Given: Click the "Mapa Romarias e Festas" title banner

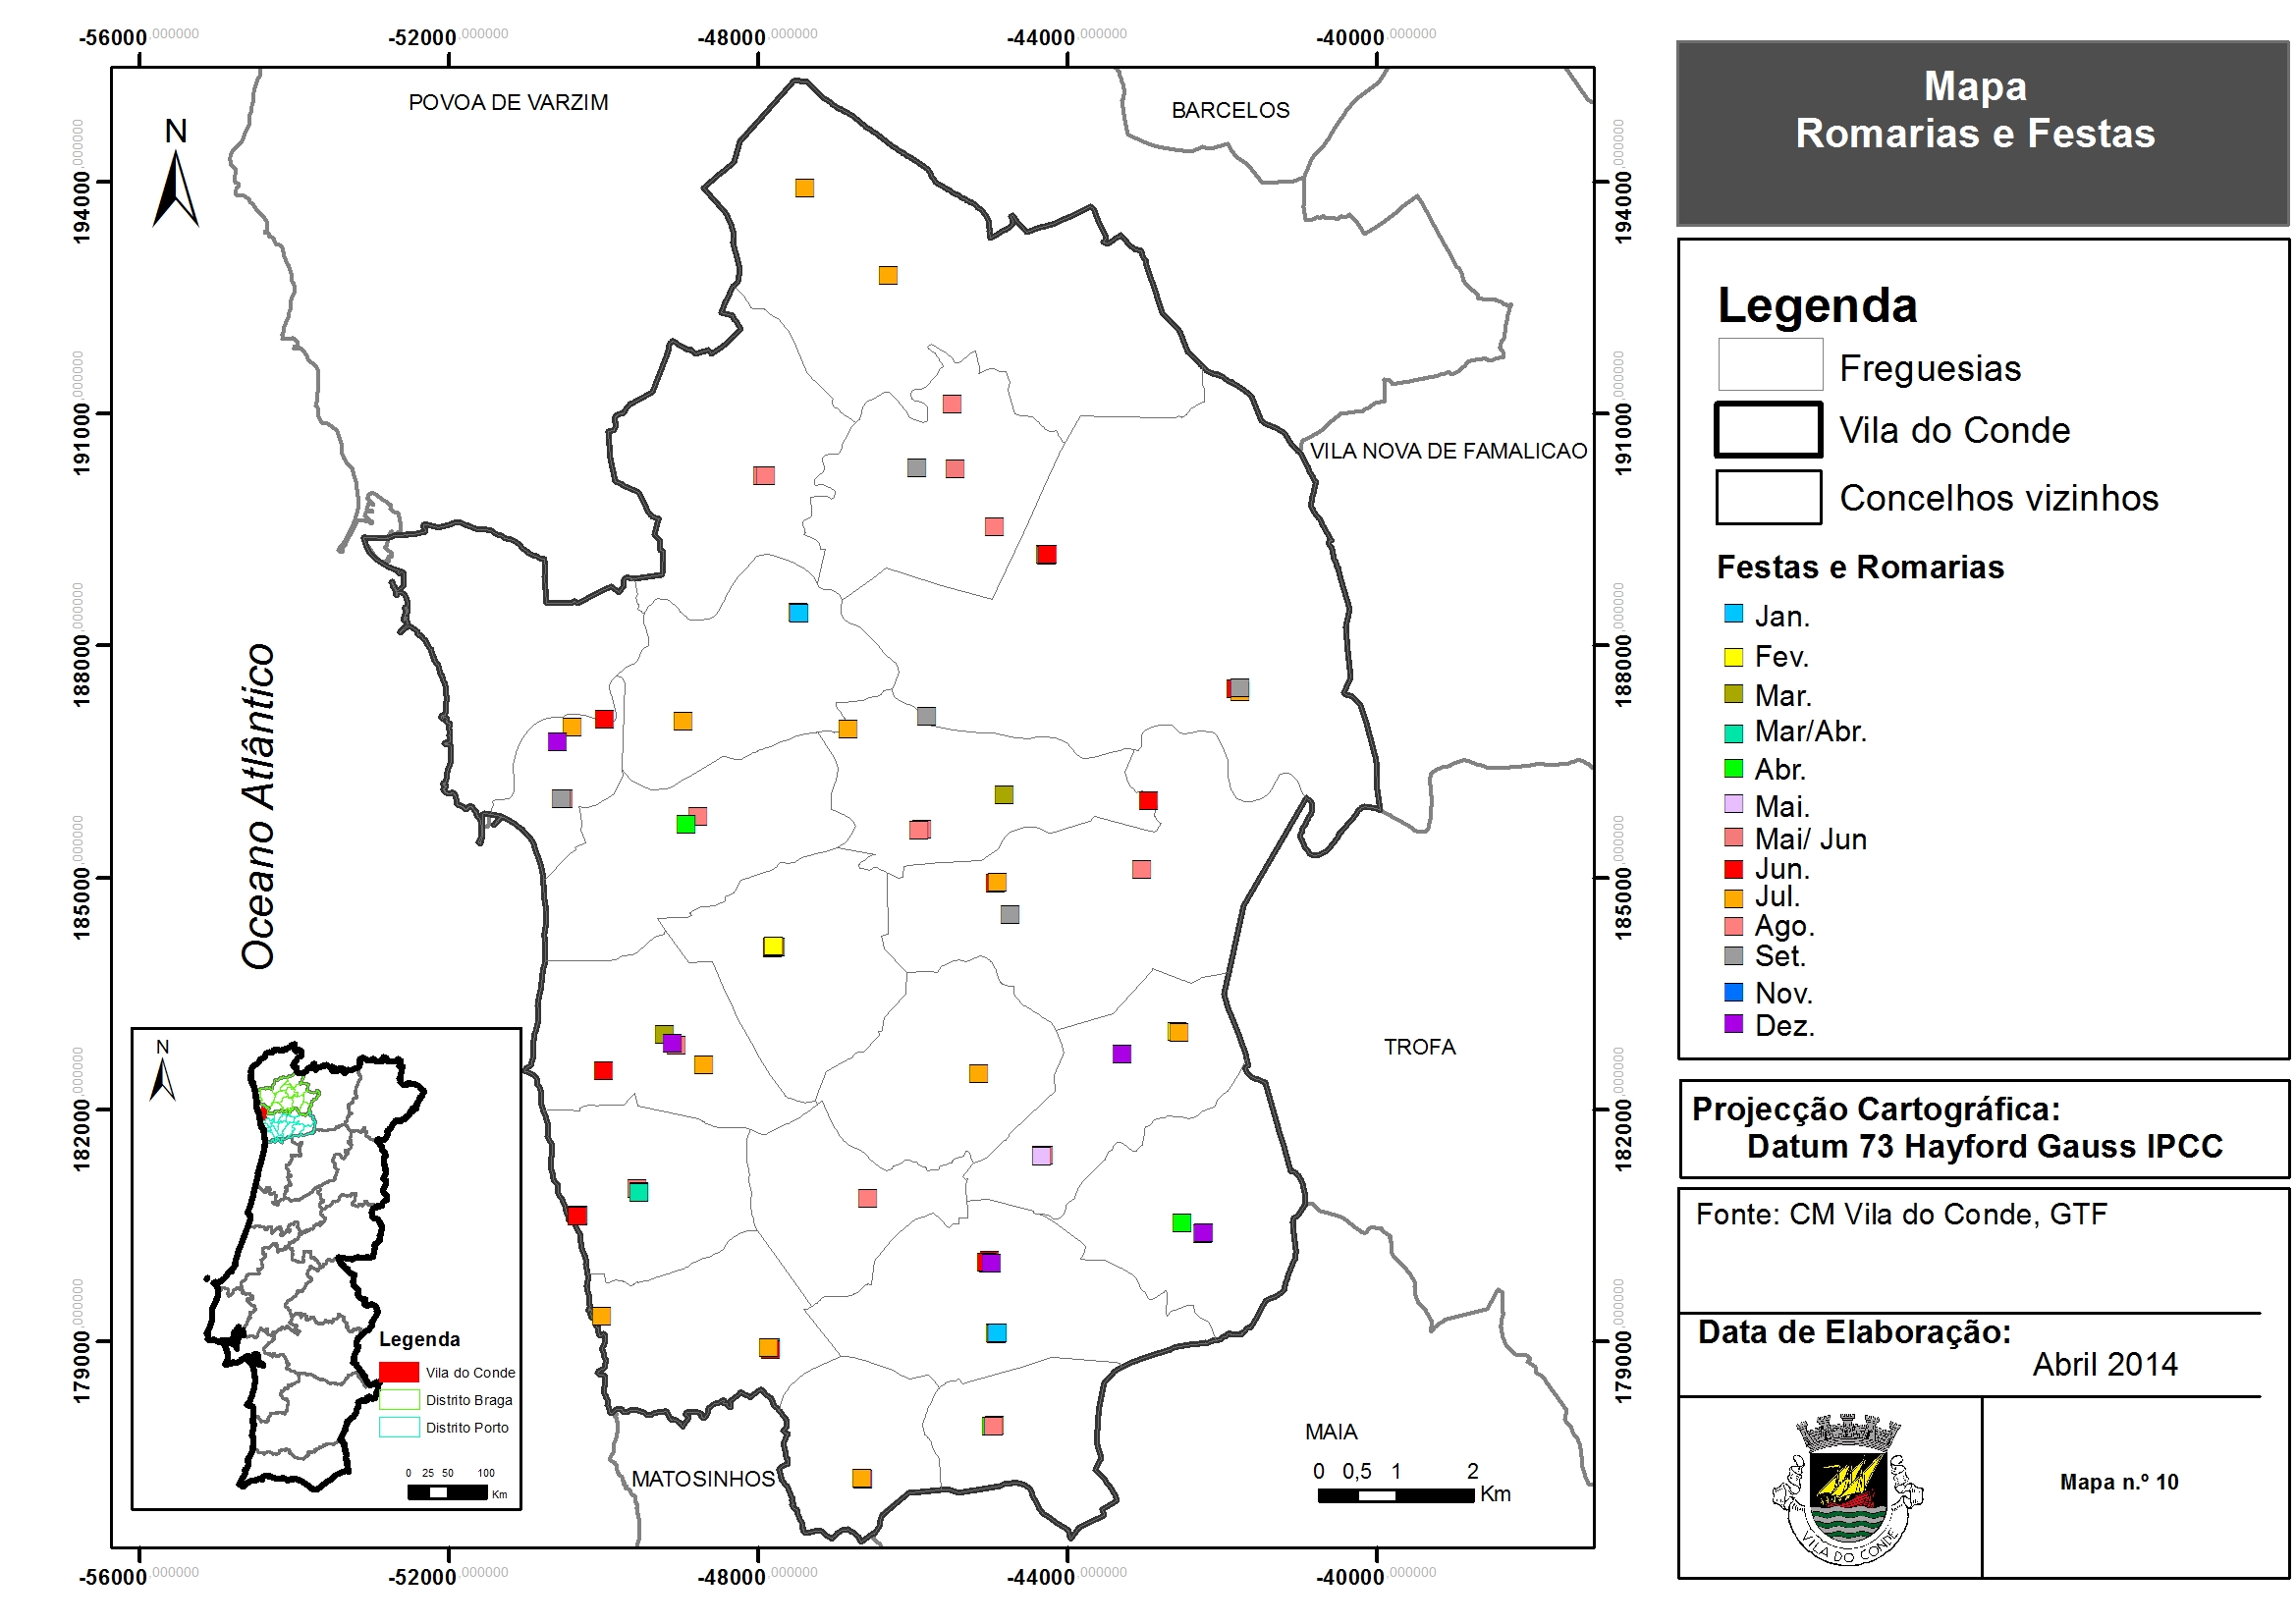Looking at the screenshot, I should coord(1982,133).
